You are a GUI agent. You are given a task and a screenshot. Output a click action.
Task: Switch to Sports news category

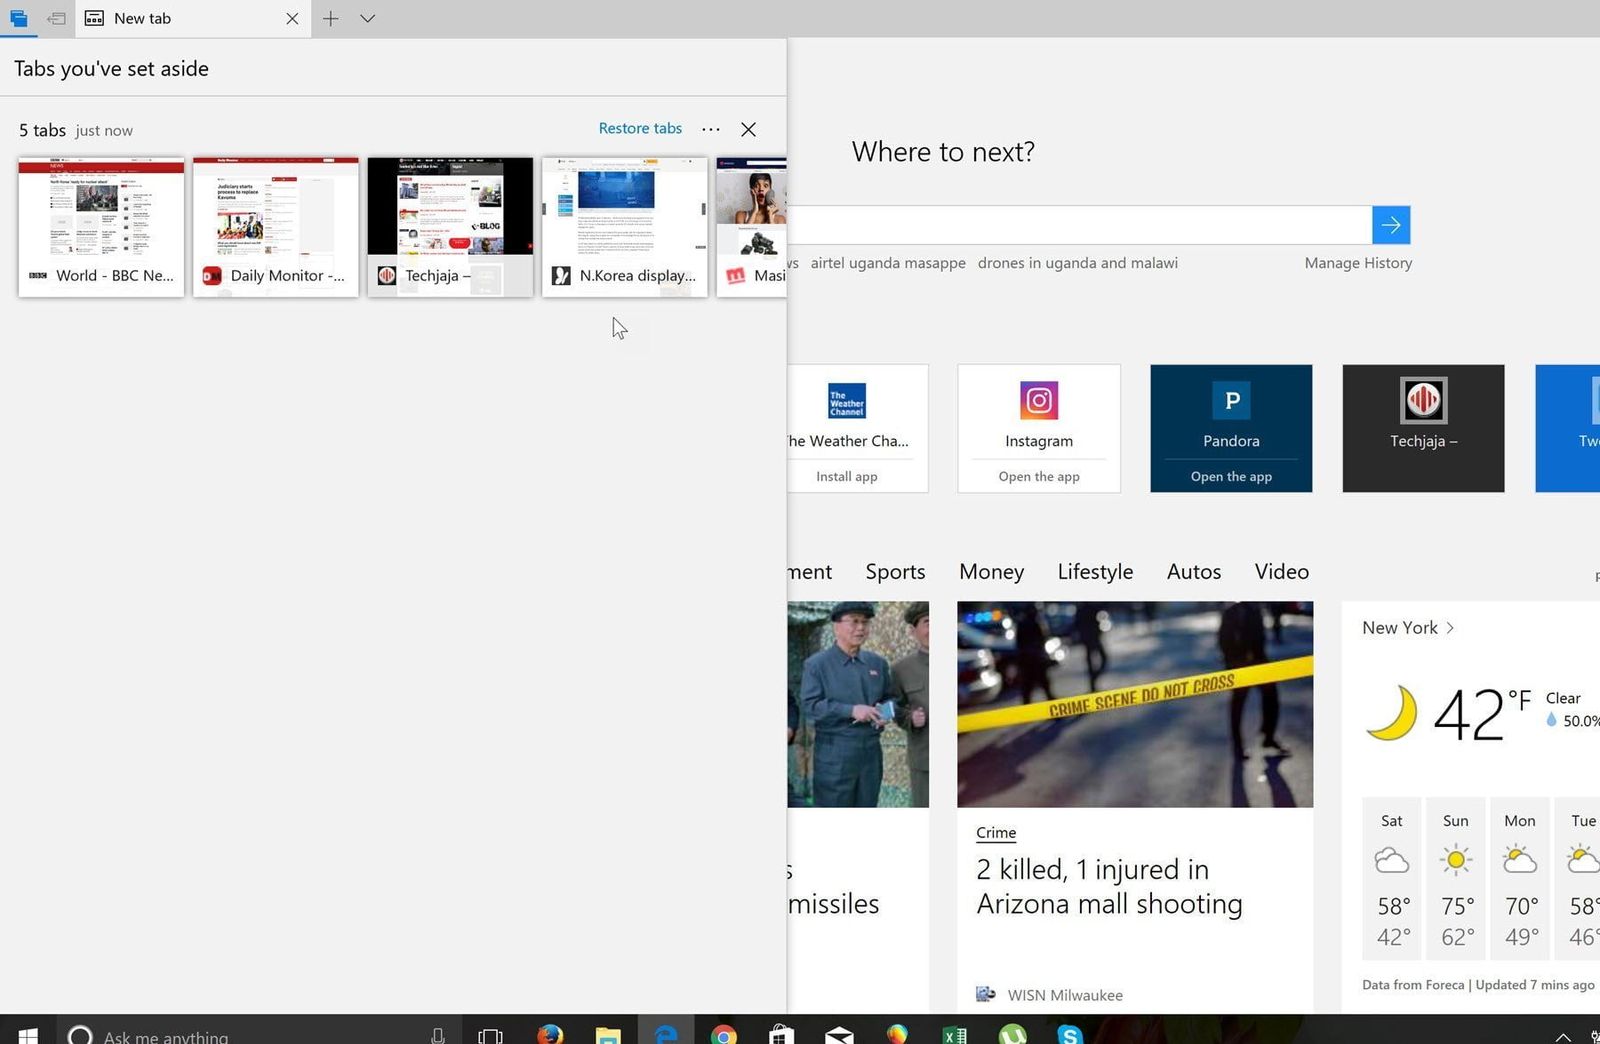[x=895, y=571]
